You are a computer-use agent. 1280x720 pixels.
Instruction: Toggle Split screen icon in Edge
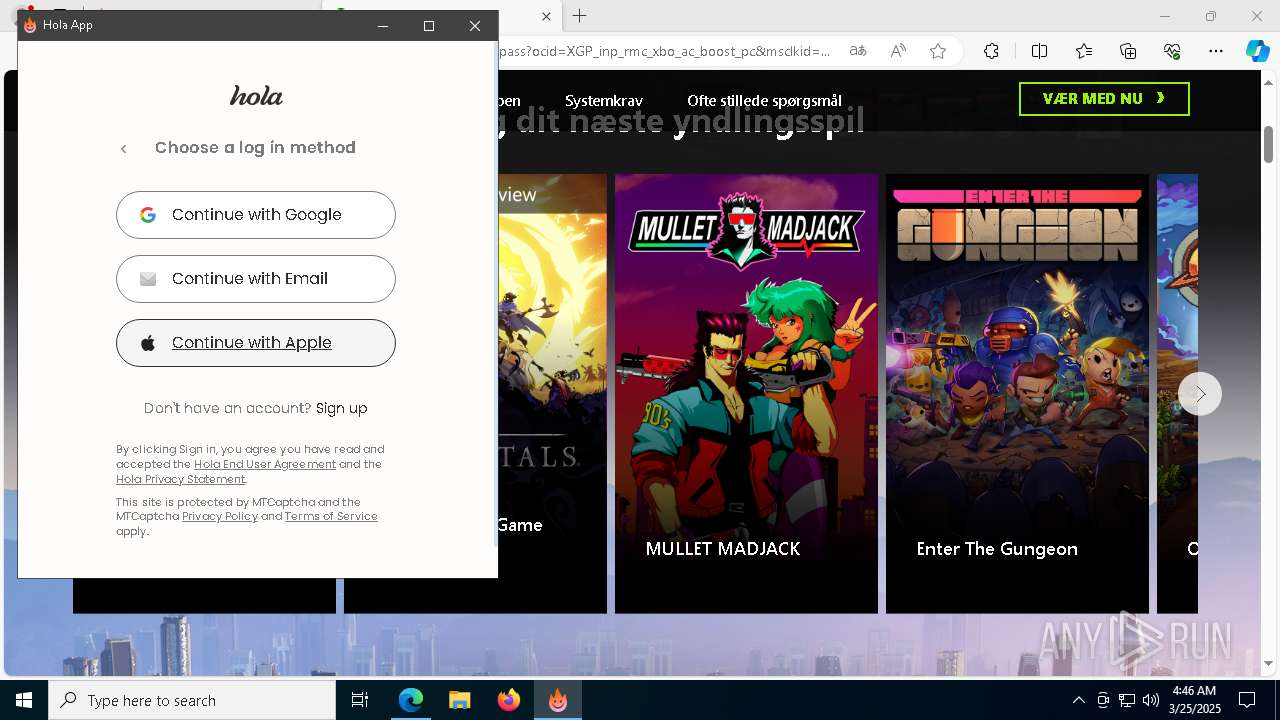pos(1040,51)
